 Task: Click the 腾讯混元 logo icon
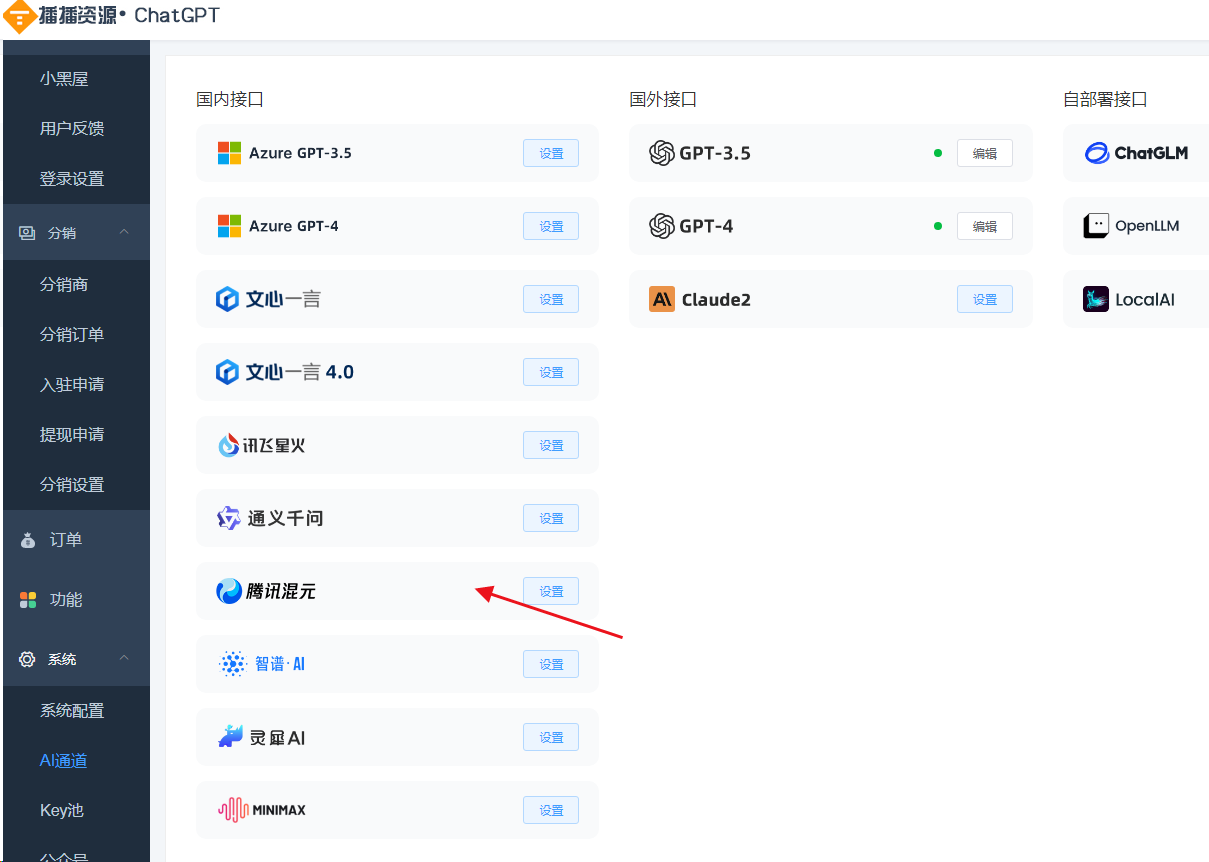pos(229,591)
